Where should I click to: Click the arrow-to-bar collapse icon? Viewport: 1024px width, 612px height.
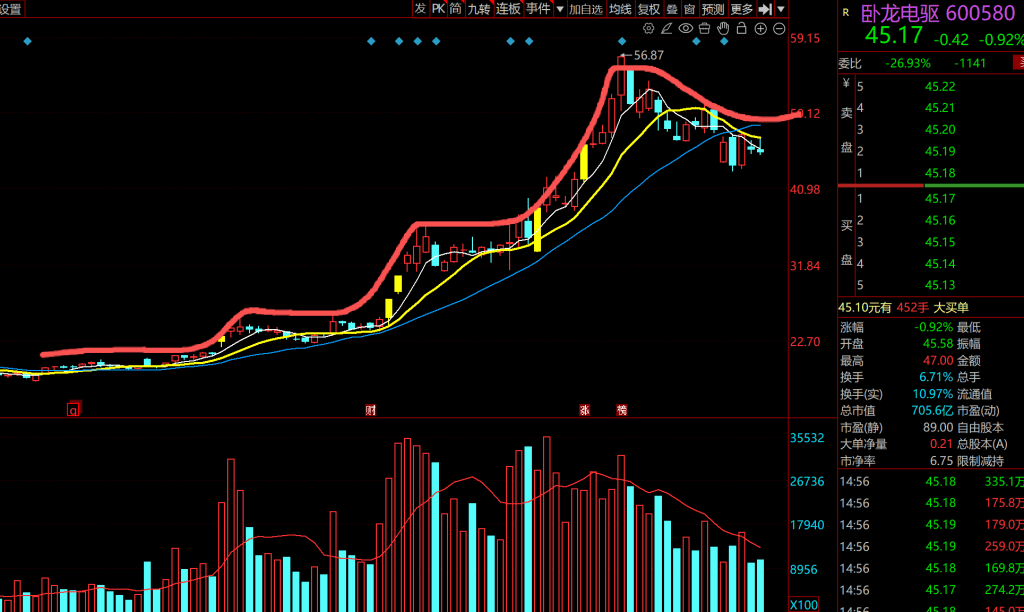(x=765, y=9)
